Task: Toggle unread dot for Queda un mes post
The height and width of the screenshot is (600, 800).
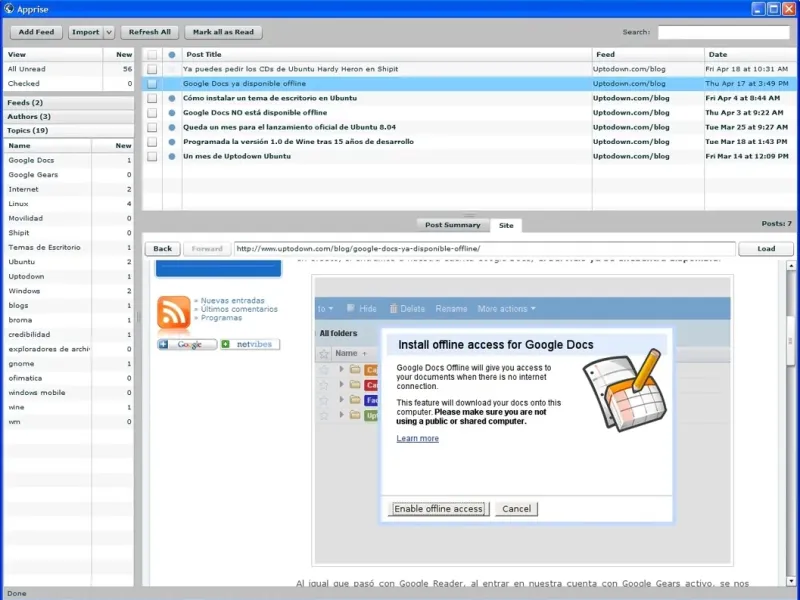Action: [172, 127]
